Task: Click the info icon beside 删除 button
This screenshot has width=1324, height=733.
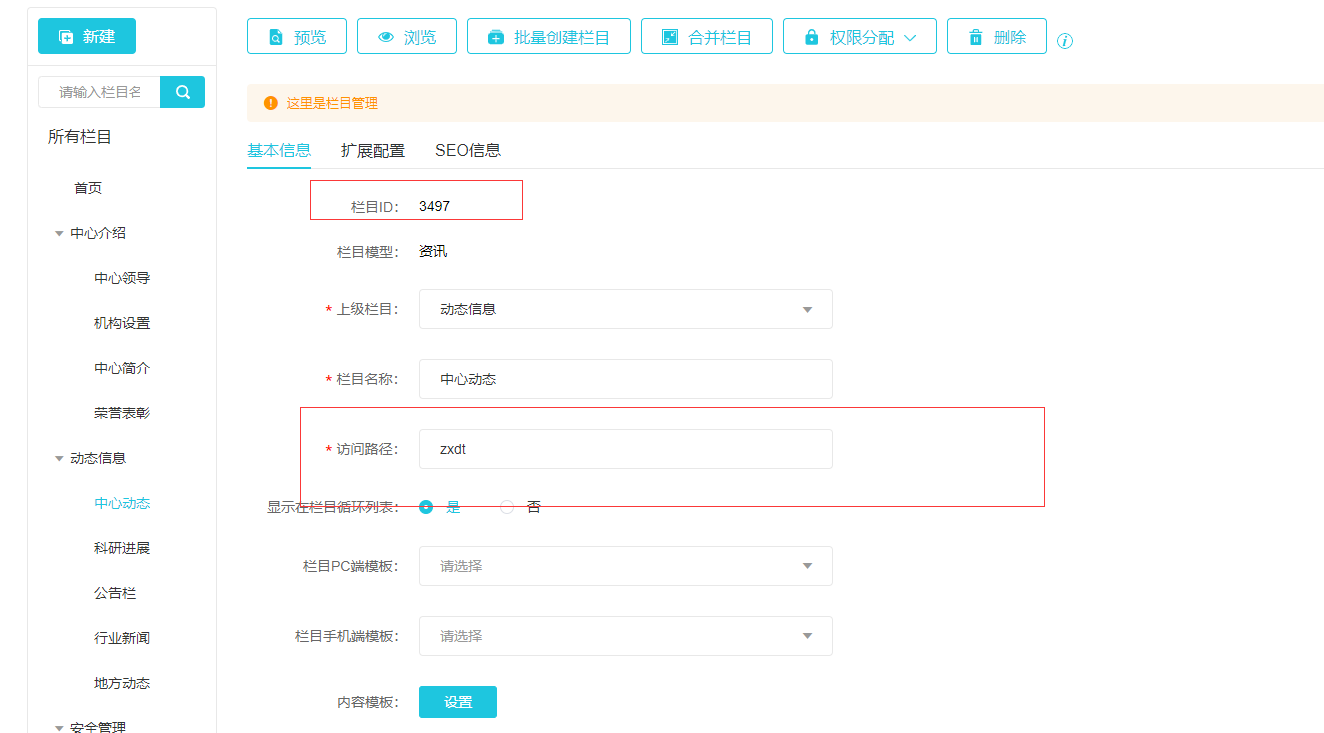Action: (x=1065, y=41)
